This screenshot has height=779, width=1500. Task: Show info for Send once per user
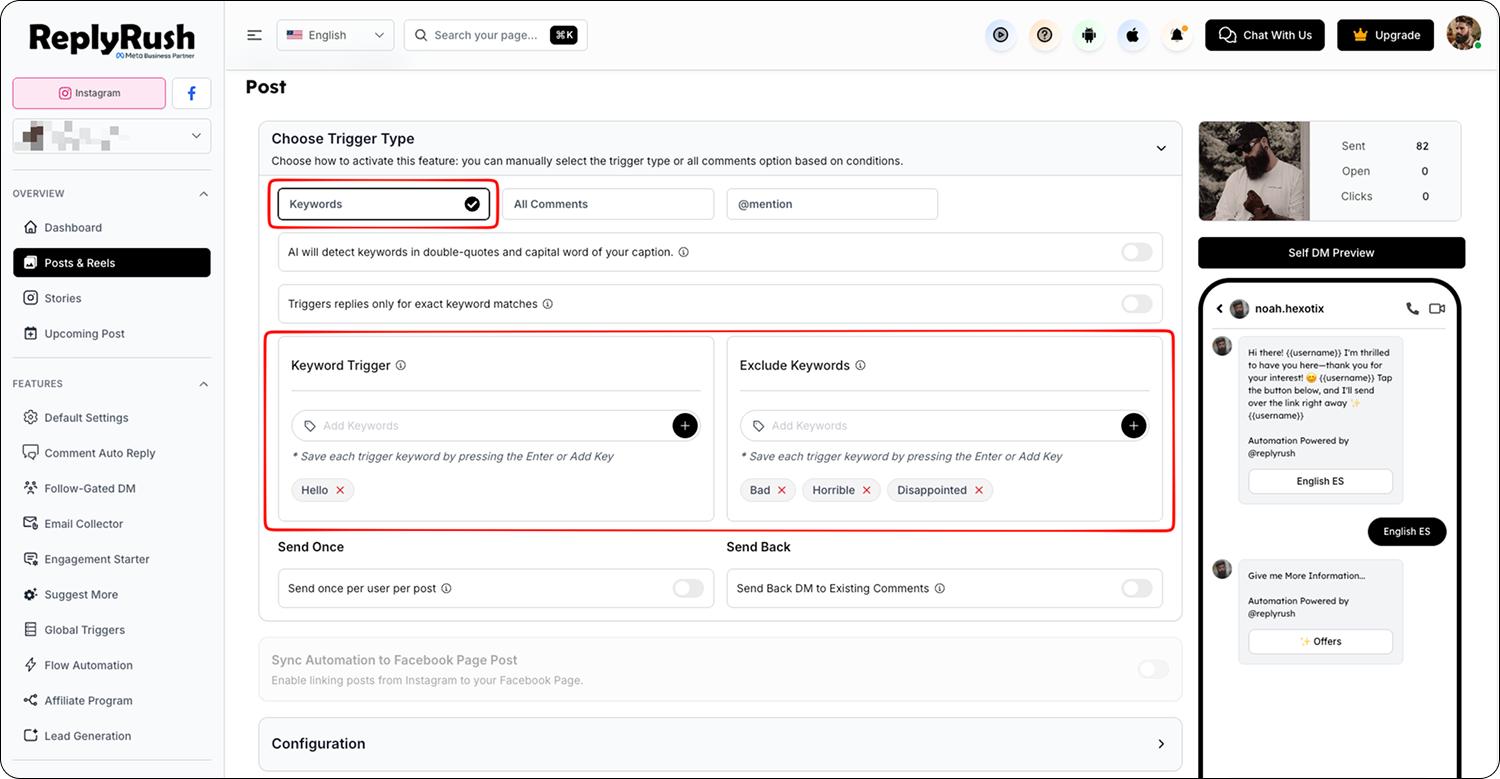(446, 589)
